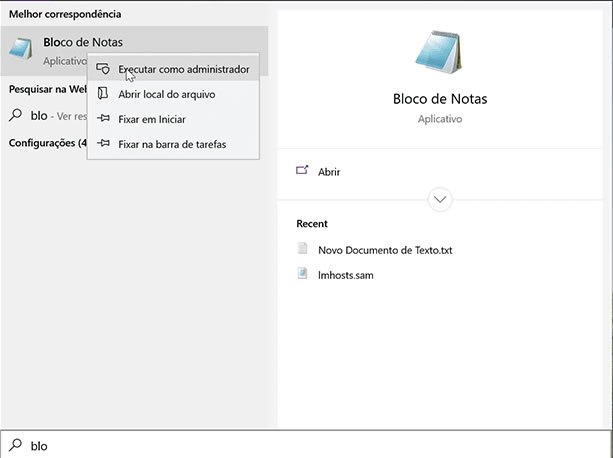The width and height of the screenshot is (613, 458).
Task: Click the Pesquisar na Web heading
Action: click(x=48, y=89)
